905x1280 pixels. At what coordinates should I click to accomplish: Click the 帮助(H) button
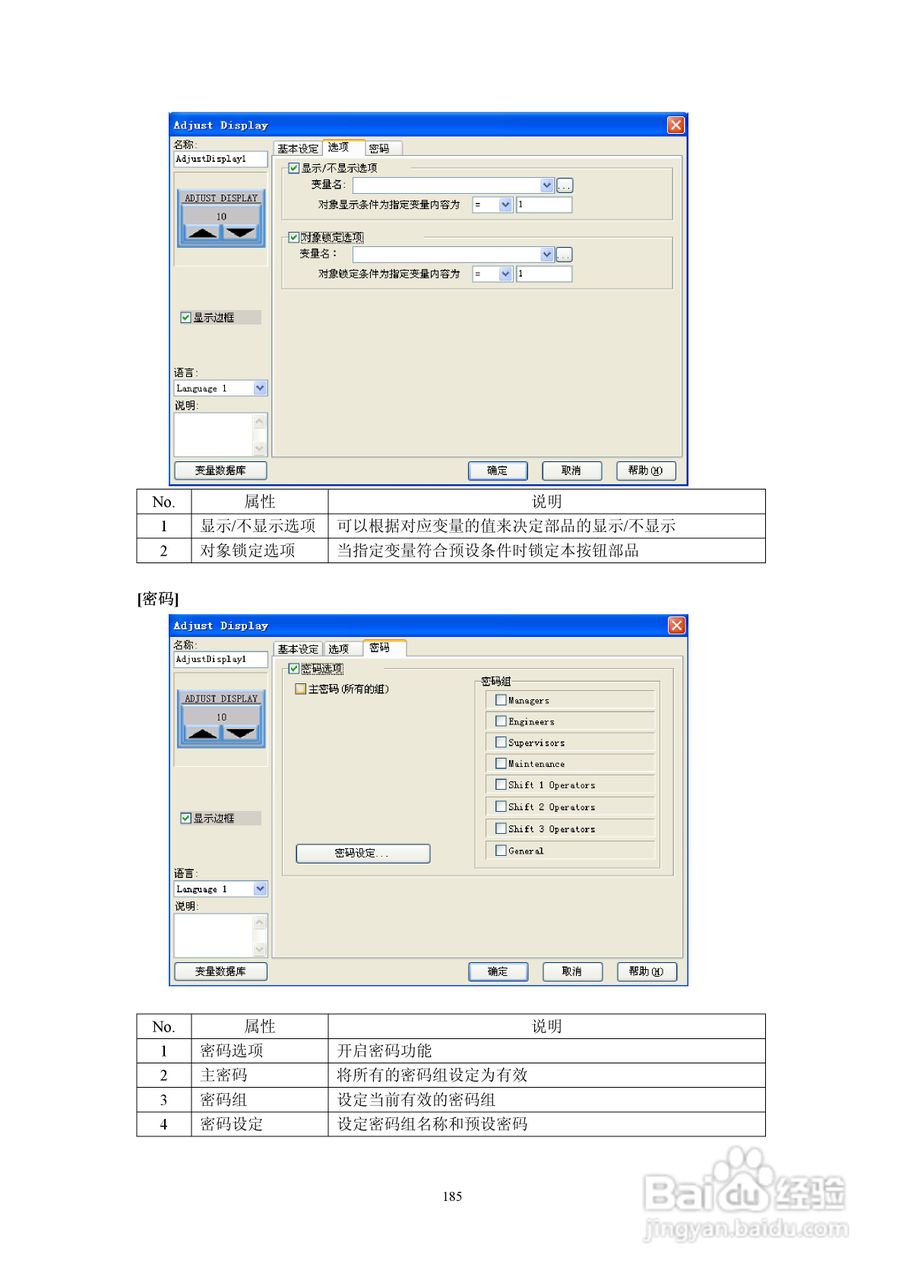[646, 470]
